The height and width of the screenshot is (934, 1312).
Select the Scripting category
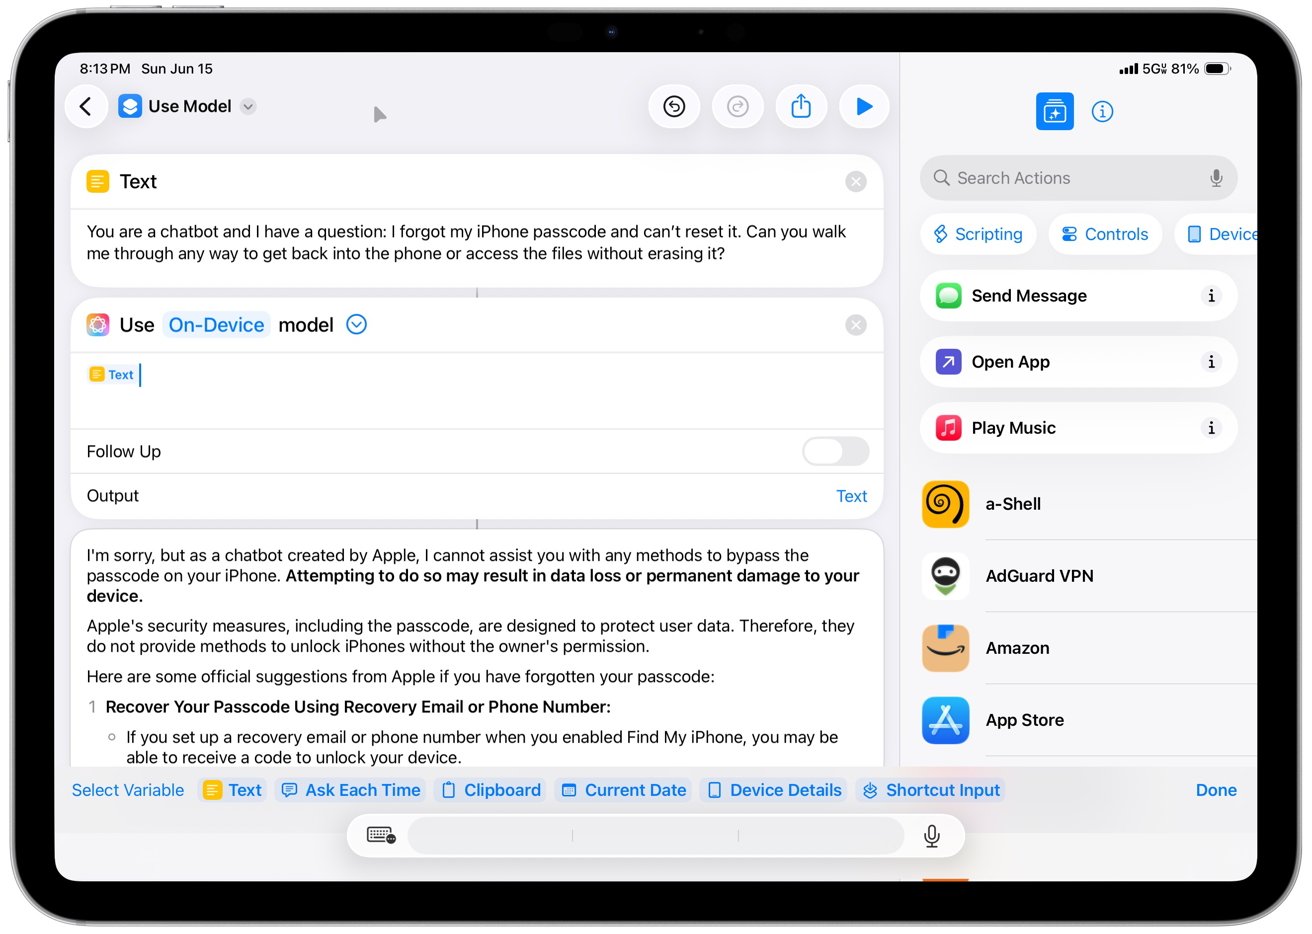[979, 234]
